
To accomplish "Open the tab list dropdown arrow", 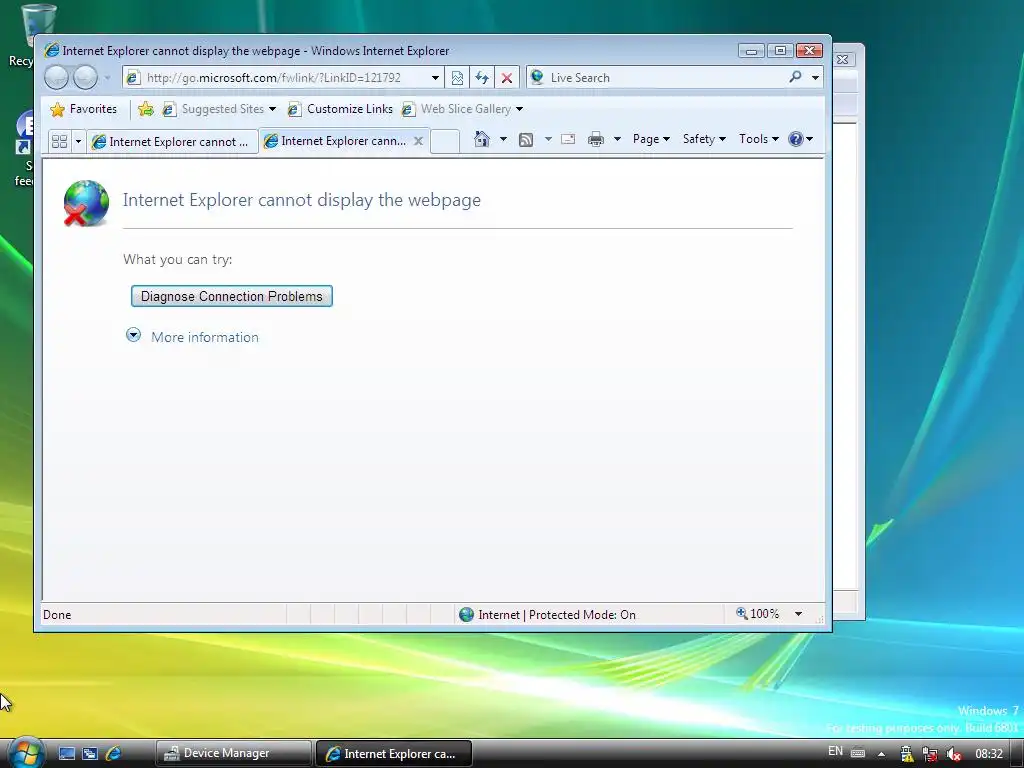I will [x=78, y=141].
